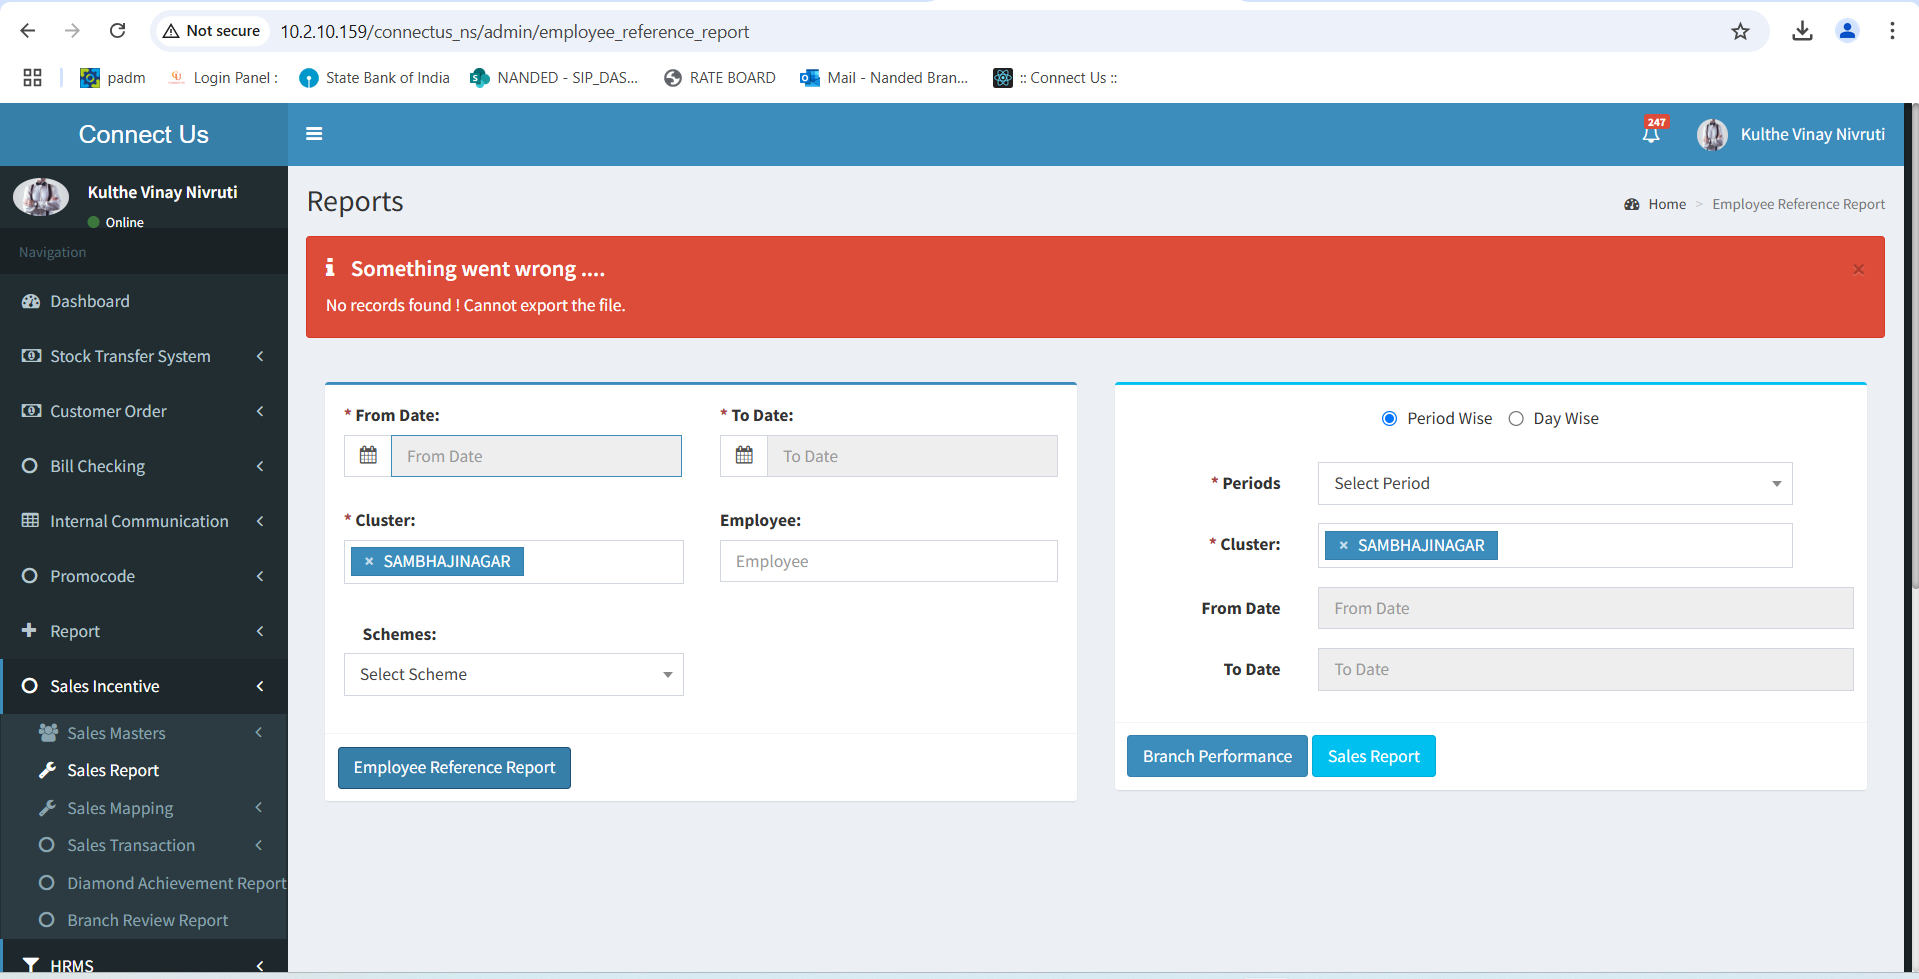The image size is (1919, 979).
Task: Click the sidebar profile picture
Action: tap(41, 197)
